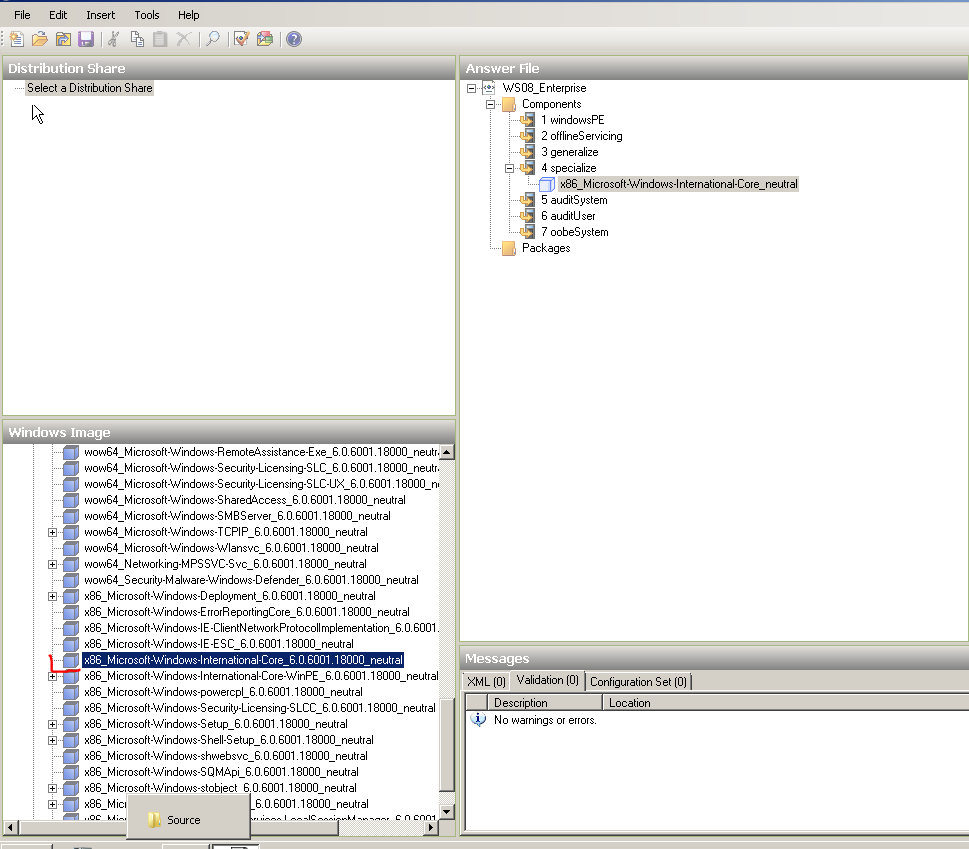The width and height of the screenshot is (969, 849).
Task: Click the Create Configuration Set toolbar icon
Action: (265, 40)
